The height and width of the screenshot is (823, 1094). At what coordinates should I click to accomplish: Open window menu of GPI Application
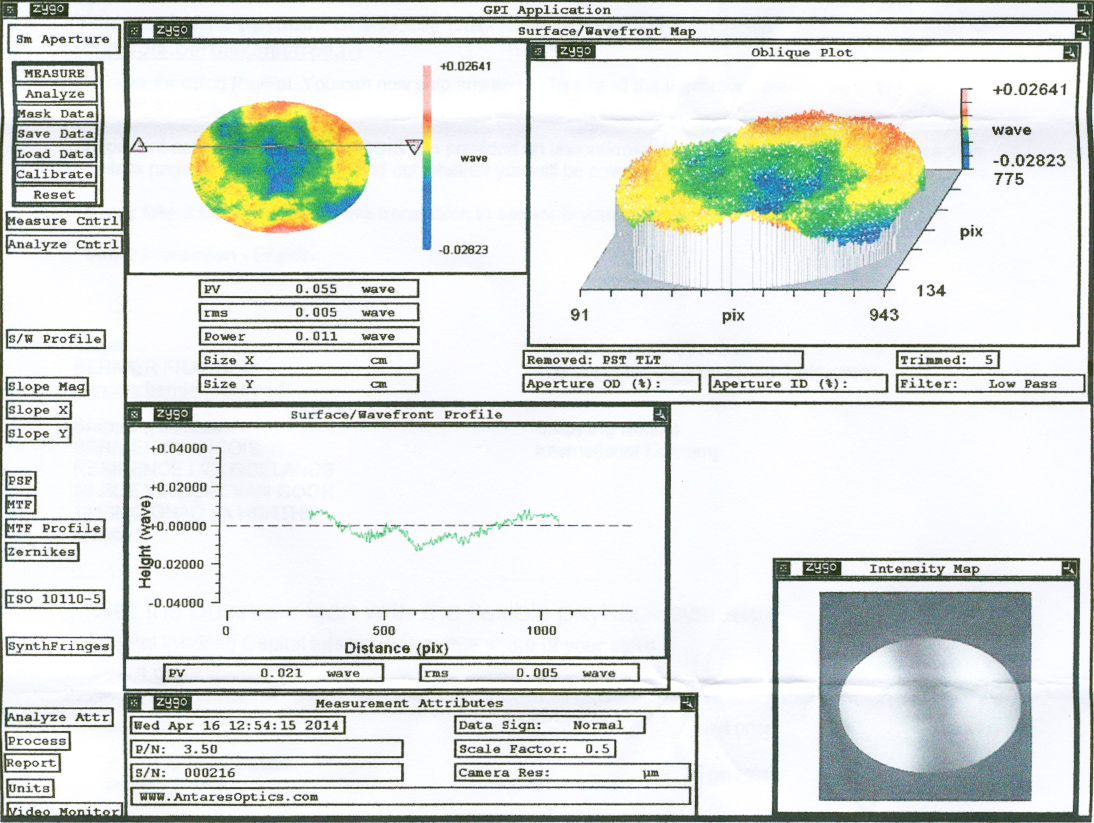[10, 10]
